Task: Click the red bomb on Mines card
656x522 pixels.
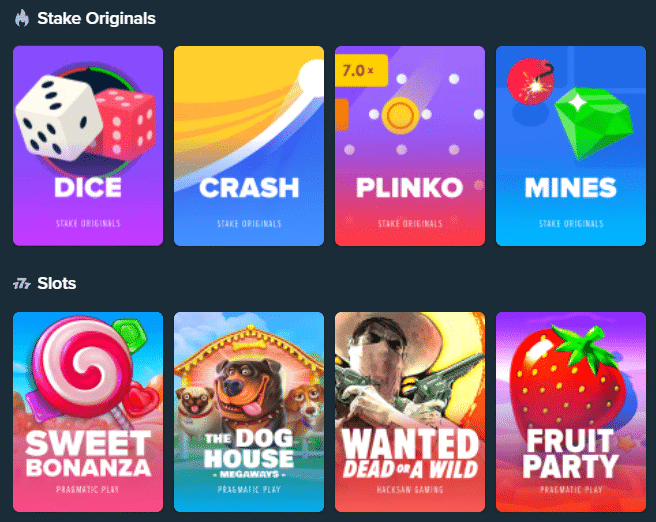Action: tap(530, 82)
